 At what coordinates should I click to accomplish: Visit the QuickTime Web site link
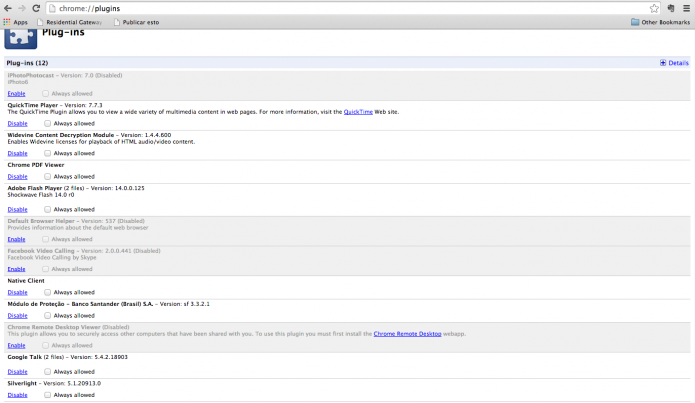358,112
